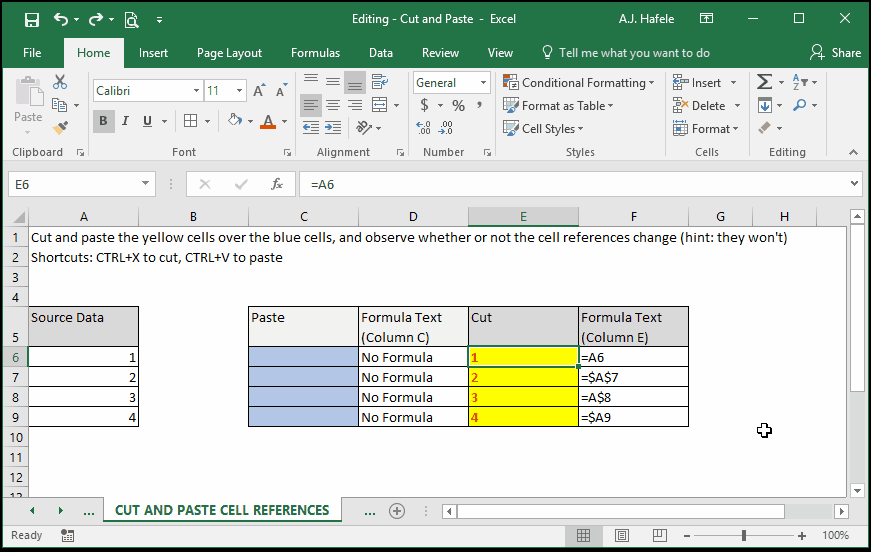Click the Cut scissors icon
871x552 pixels.
60,82
